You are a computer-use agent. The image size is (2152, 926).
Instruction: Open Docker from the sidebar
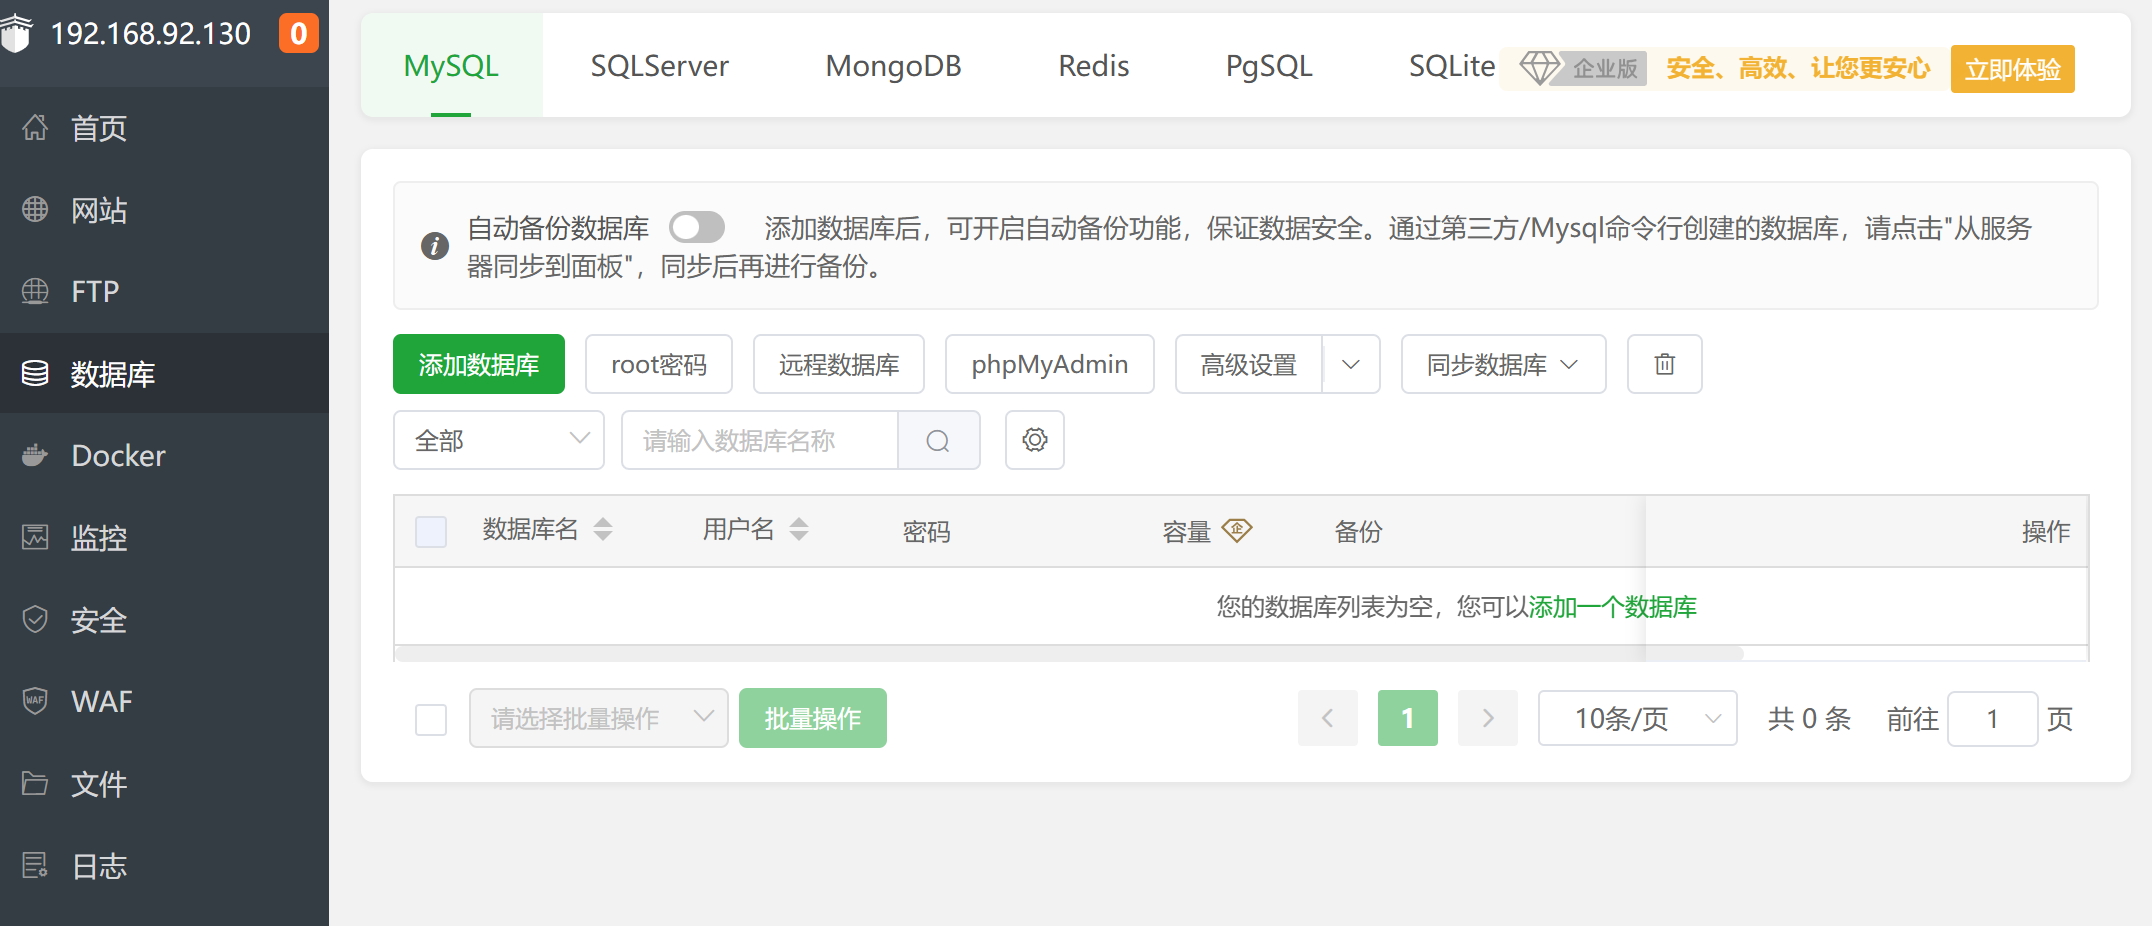tap(118, 456)
